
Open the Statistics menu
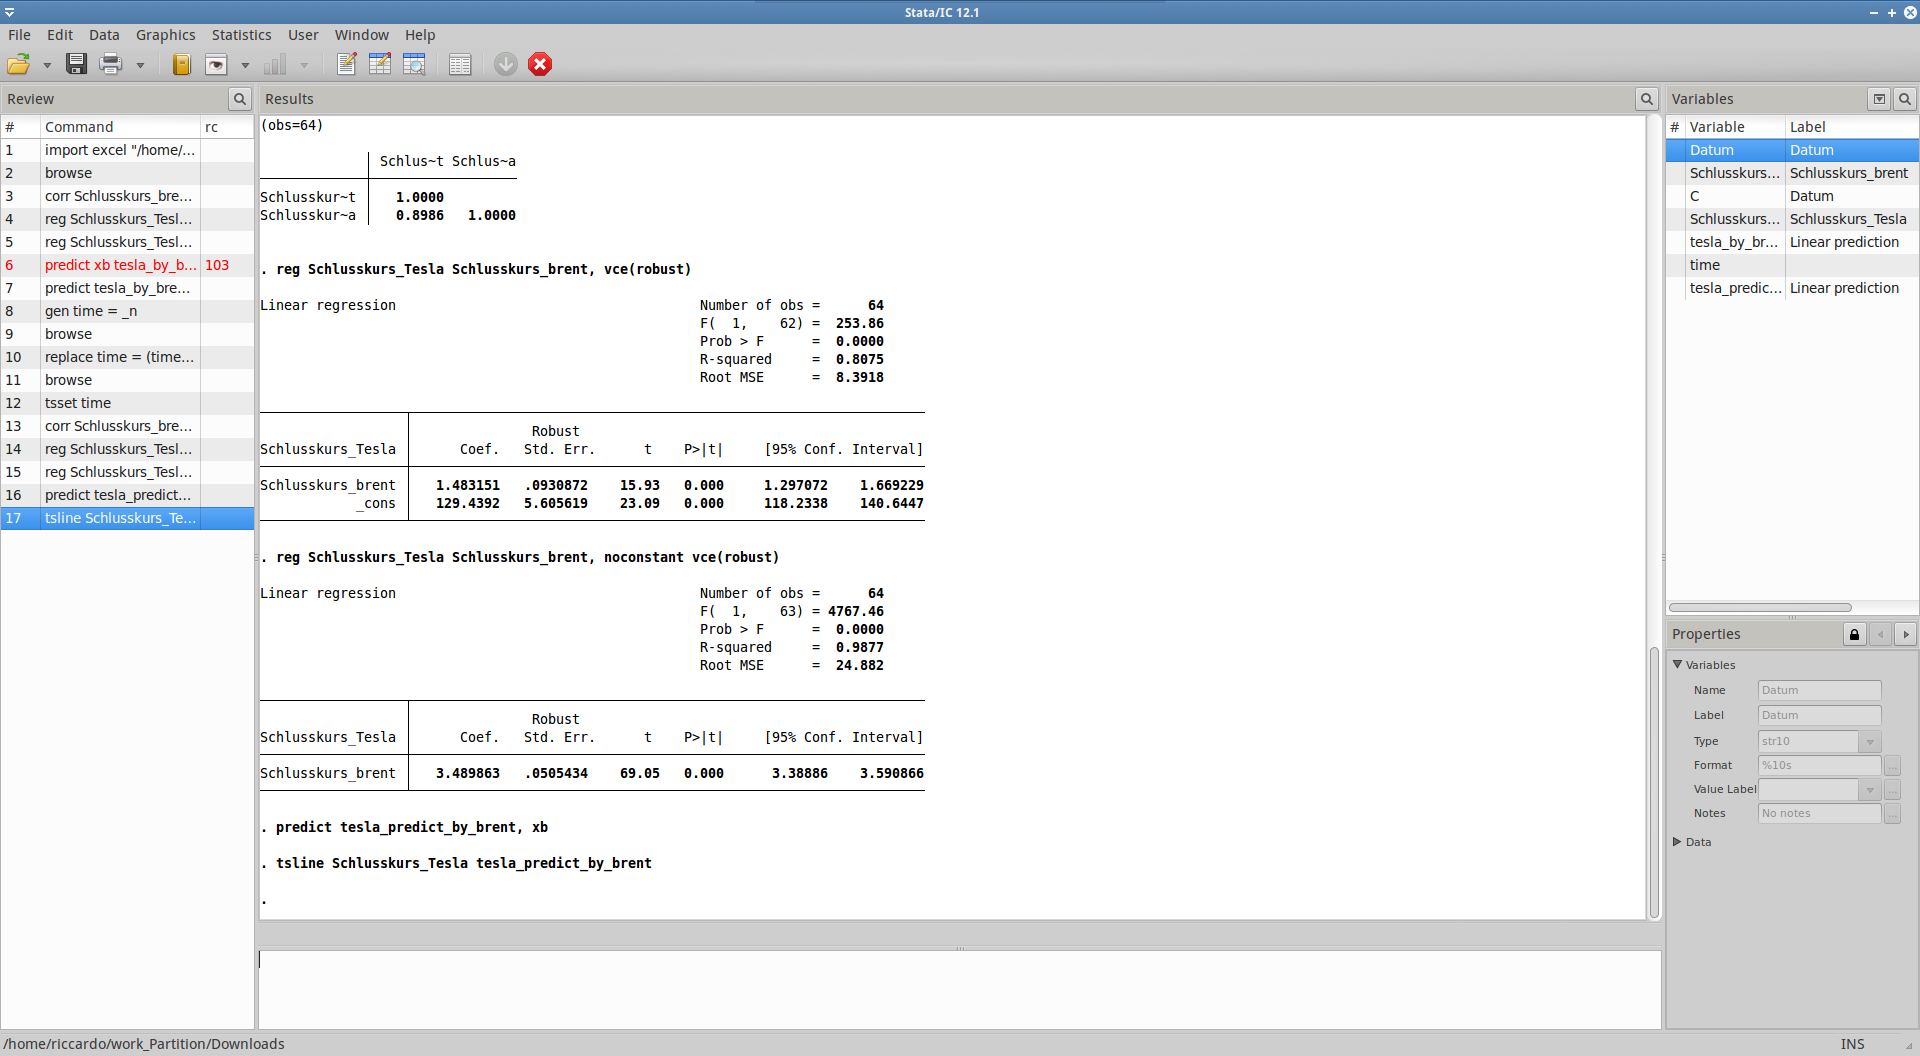click(242, 35)
